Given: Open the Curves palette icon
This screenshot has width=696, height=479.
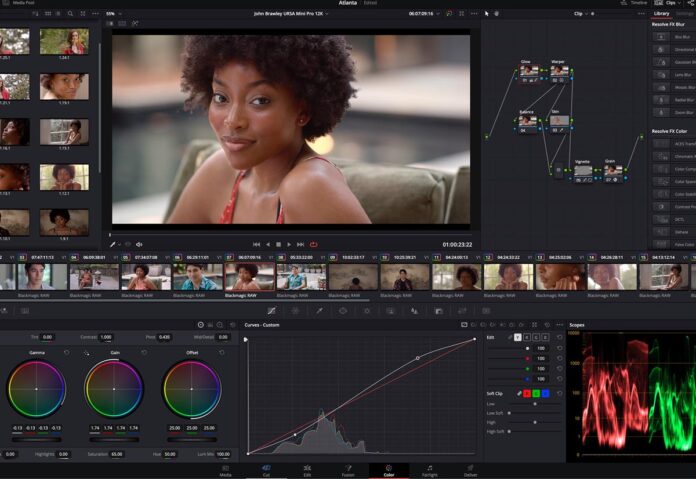Looking at the screenshot, I should coord(271,311).
